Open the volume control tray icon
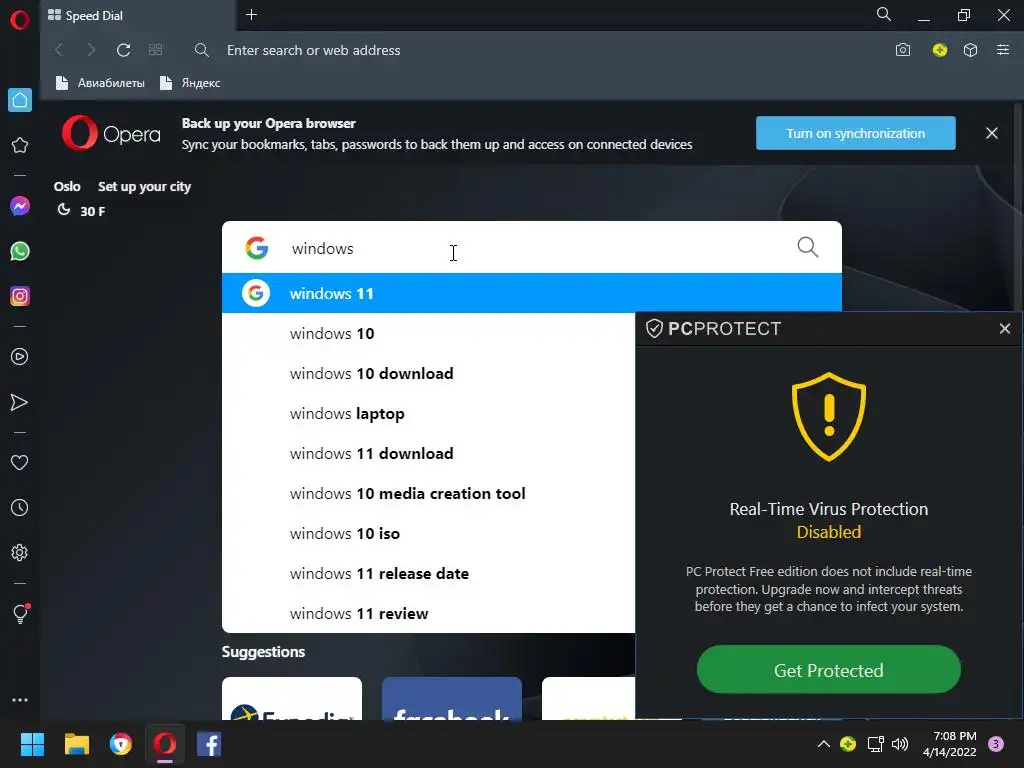Screen dimensions: 1024x768 tap(900, 744)
